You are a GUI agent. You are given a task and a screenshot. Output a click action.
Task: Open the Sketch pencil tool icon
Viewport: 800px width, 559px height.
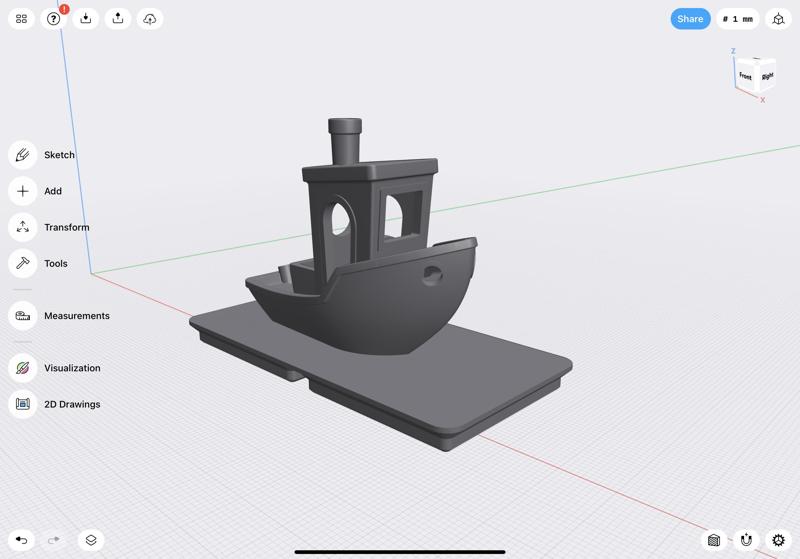click(x=22, y=155)
